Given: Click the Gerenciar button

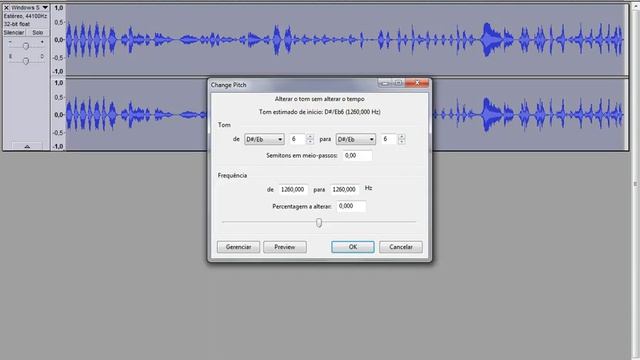Looking at the screenshot, I should tap(238, 247).
